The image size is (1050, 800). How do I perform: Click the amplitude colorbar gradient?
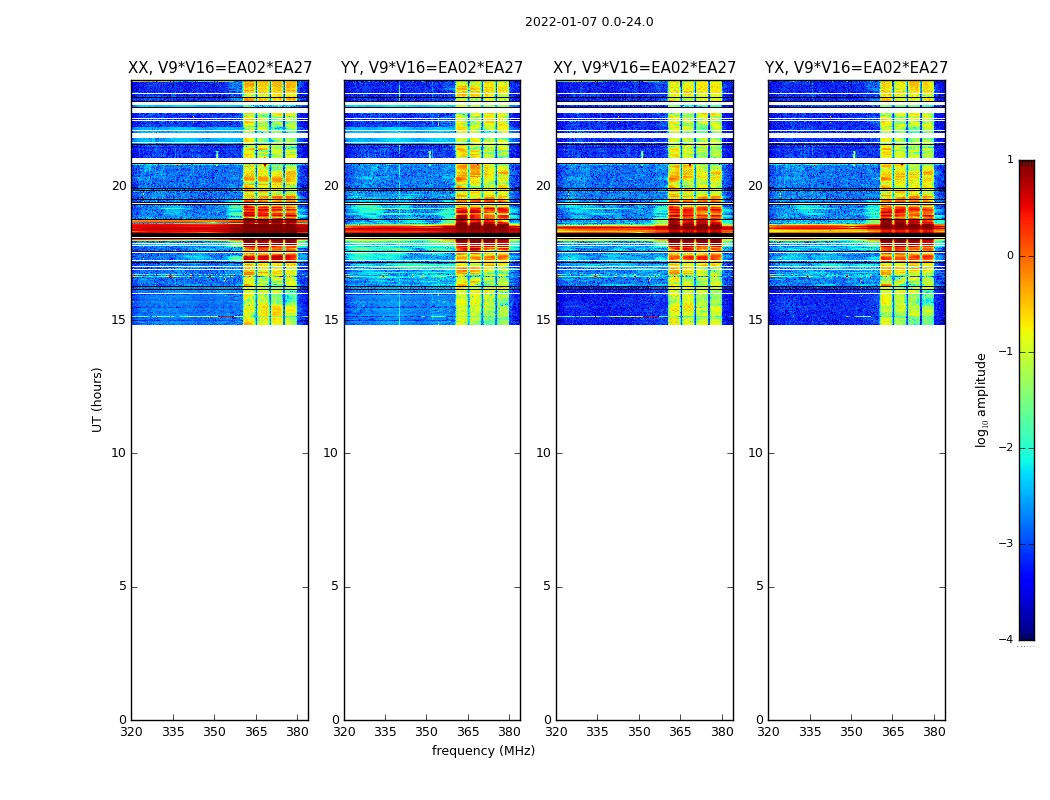(1027, 400)
